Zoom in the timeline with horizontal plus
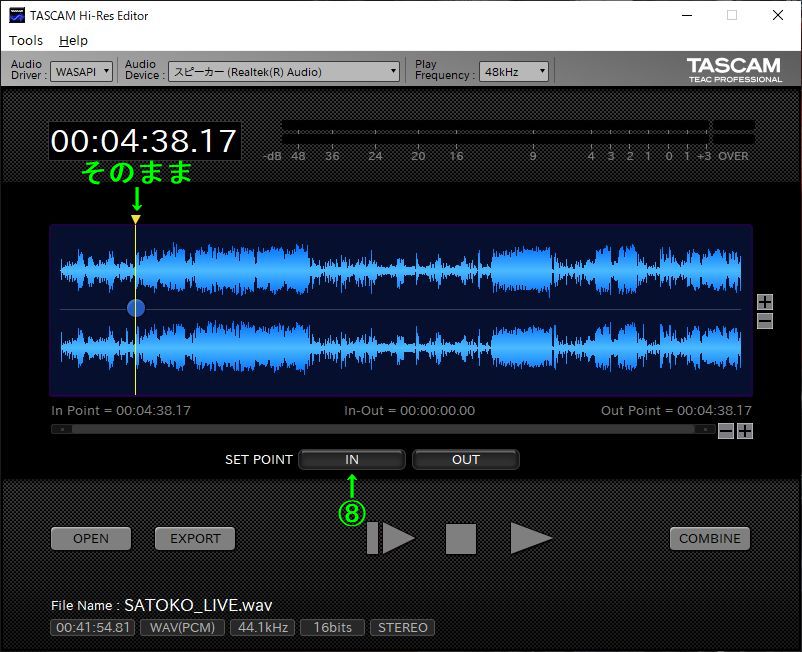This screenshot has width=802, height=652. coord(745,431)
